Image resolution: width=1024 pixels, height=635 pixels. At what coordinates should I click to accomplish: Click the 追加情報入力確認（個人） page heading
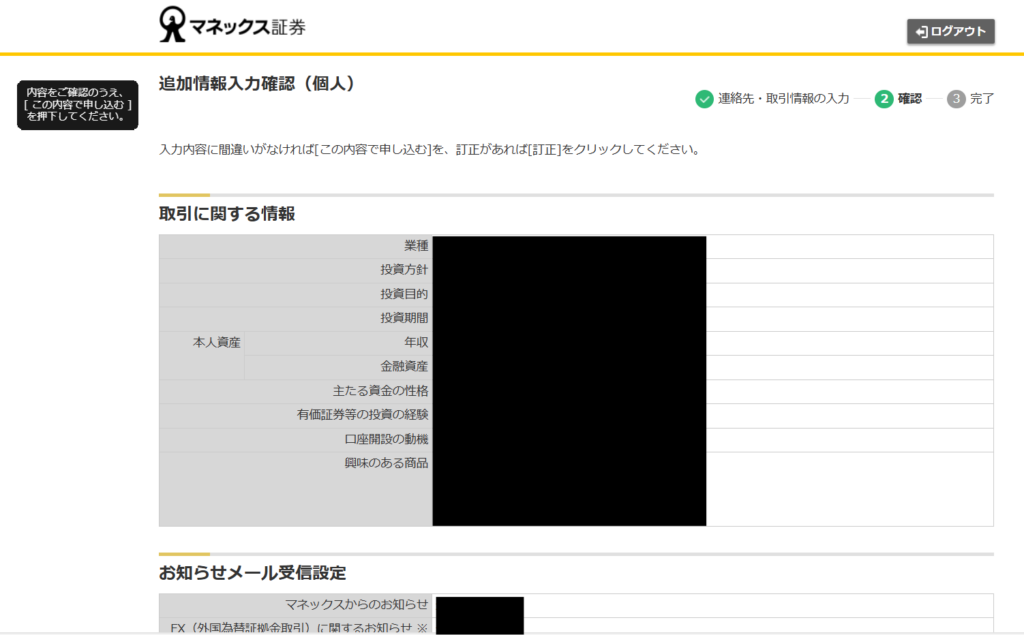[x=257, y=84]
